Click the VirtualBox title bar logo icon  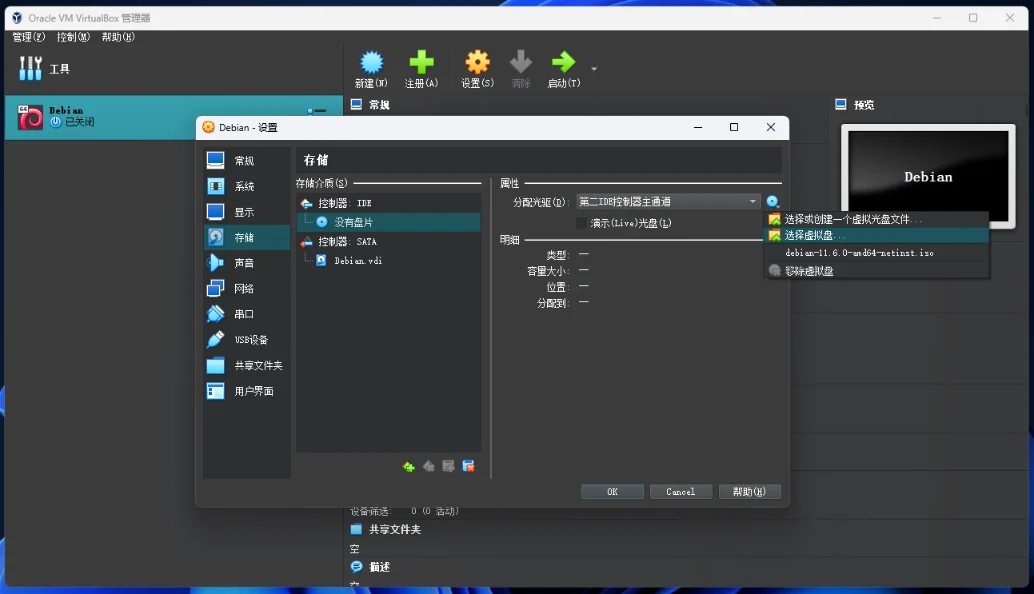point(17,18)
